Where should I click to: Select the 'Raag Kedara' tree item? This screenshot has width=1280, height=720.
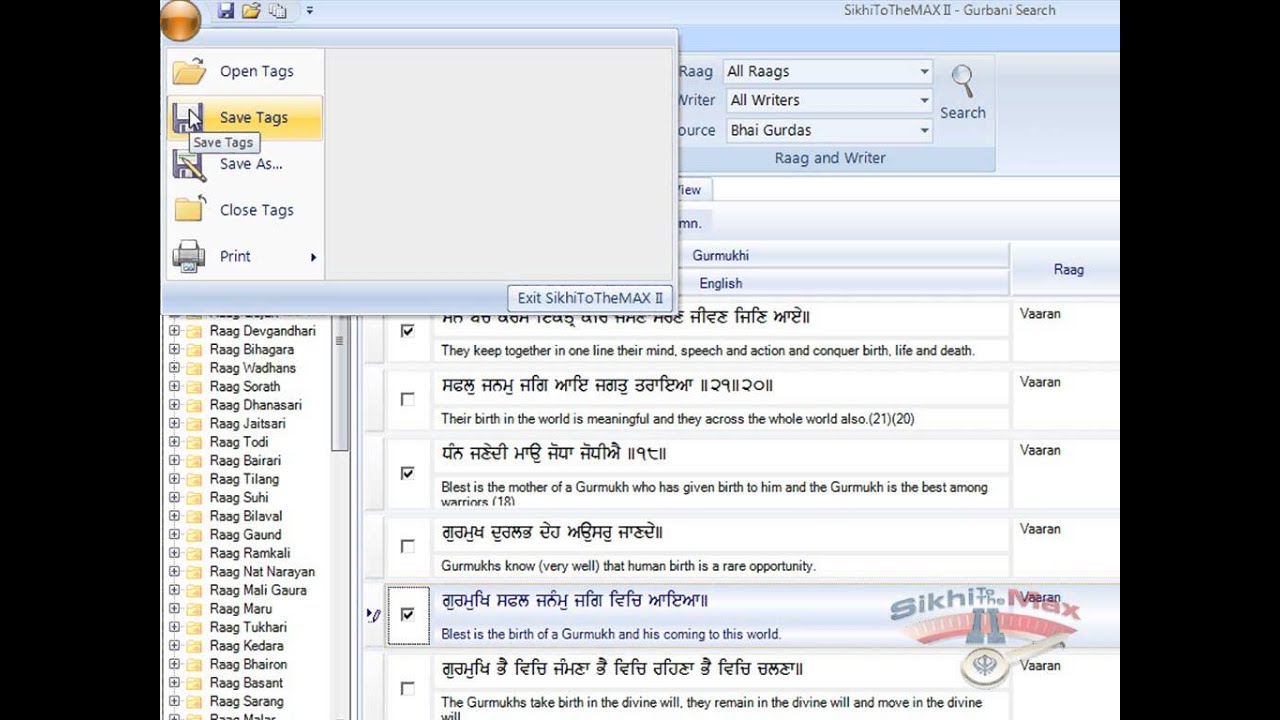(246, 646)
